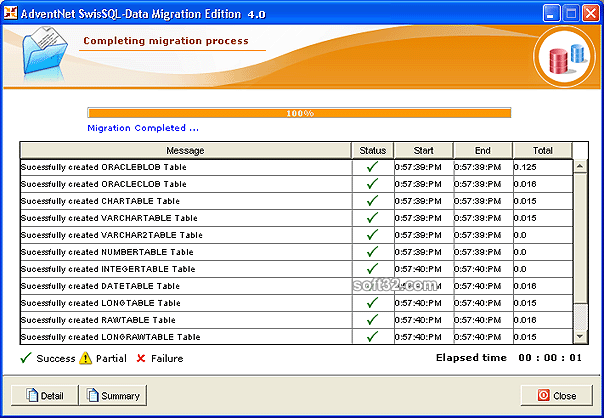Screen dimensions: 604x418
Task: Select 'Sucessfully created DATETABLE Table' message
Action: click(100, 286)
